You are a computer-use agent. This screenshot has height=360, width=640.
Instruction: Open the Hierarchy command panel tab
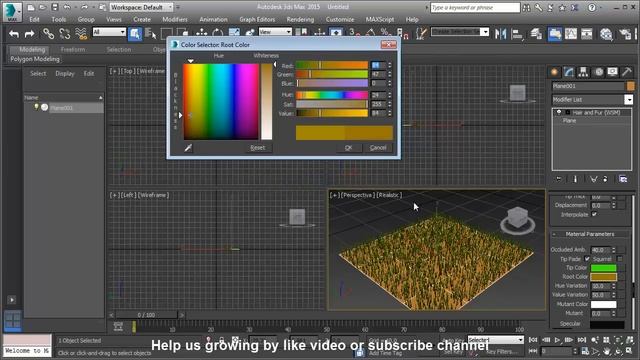point(583,72)
